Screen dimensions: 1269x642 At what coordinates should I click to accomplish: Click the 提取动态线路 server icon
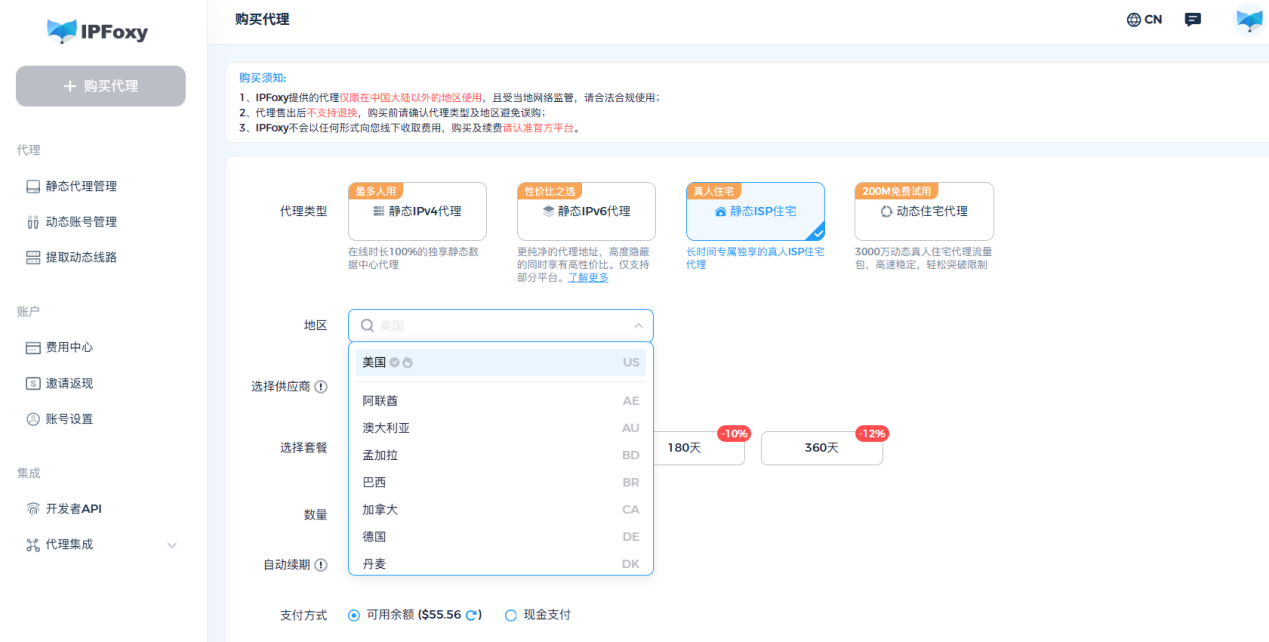pos(33,257)
